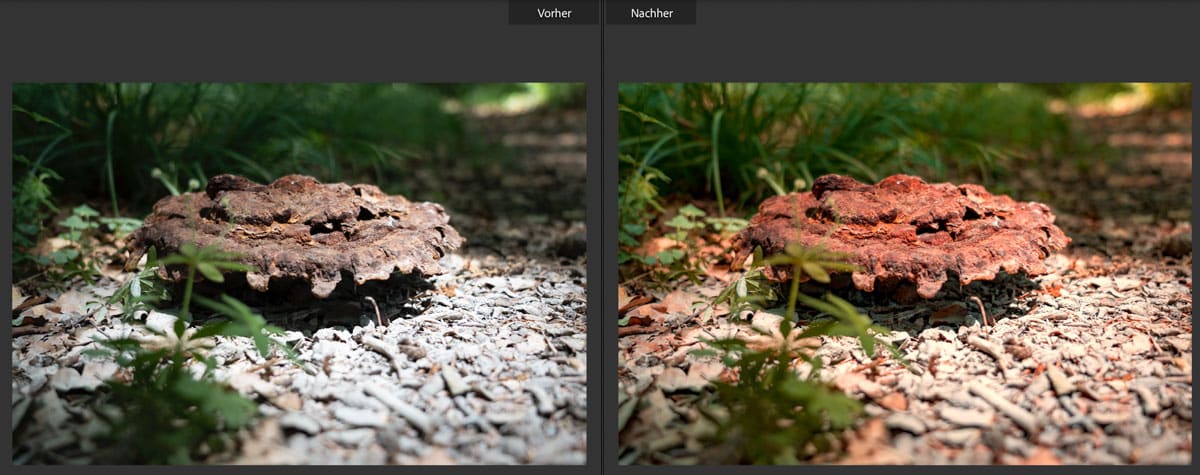The height and width of the screenshot is (475, 1200).
Task: Select the Nachher photo preview
Action: coord(905,273)
